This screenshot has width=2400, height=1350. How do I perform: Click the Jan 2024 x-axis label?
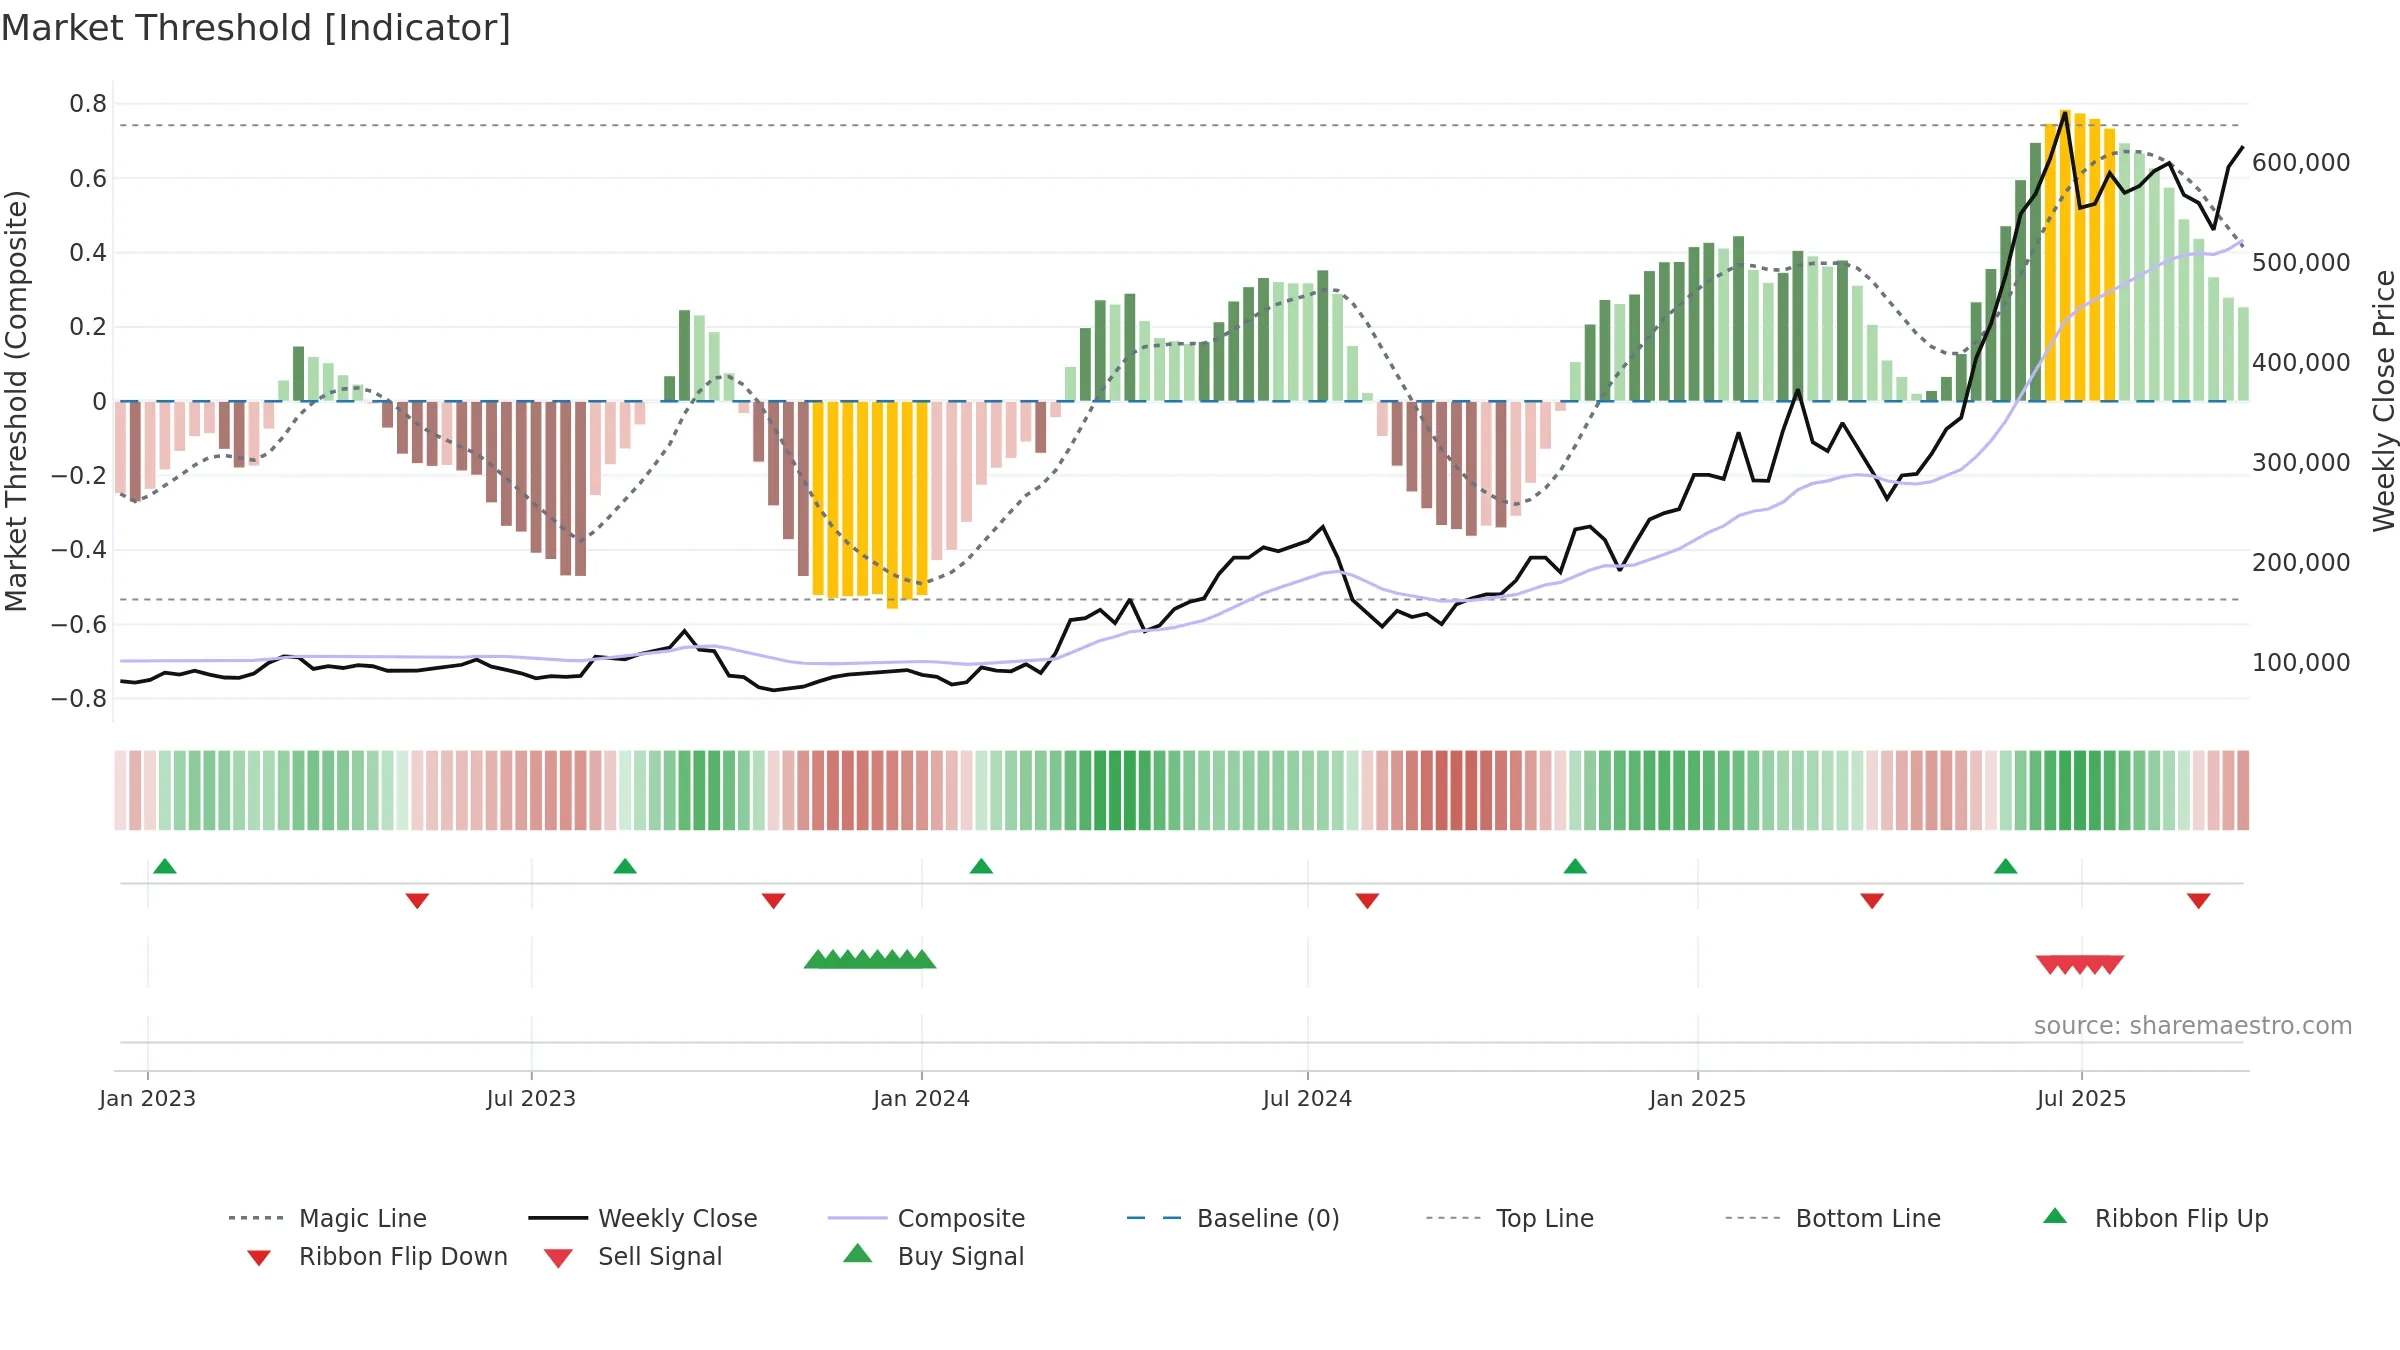point(921,1098)
